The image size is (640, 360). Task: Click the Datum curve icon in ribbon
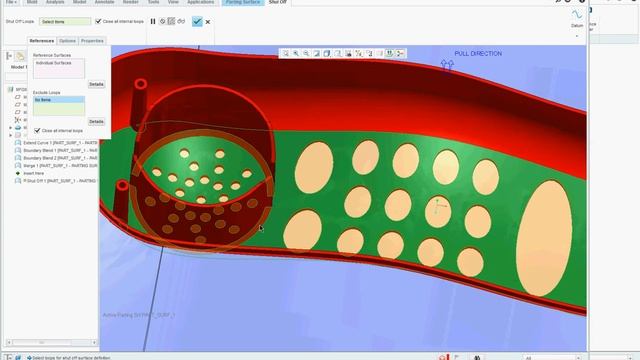coord(577,15)
